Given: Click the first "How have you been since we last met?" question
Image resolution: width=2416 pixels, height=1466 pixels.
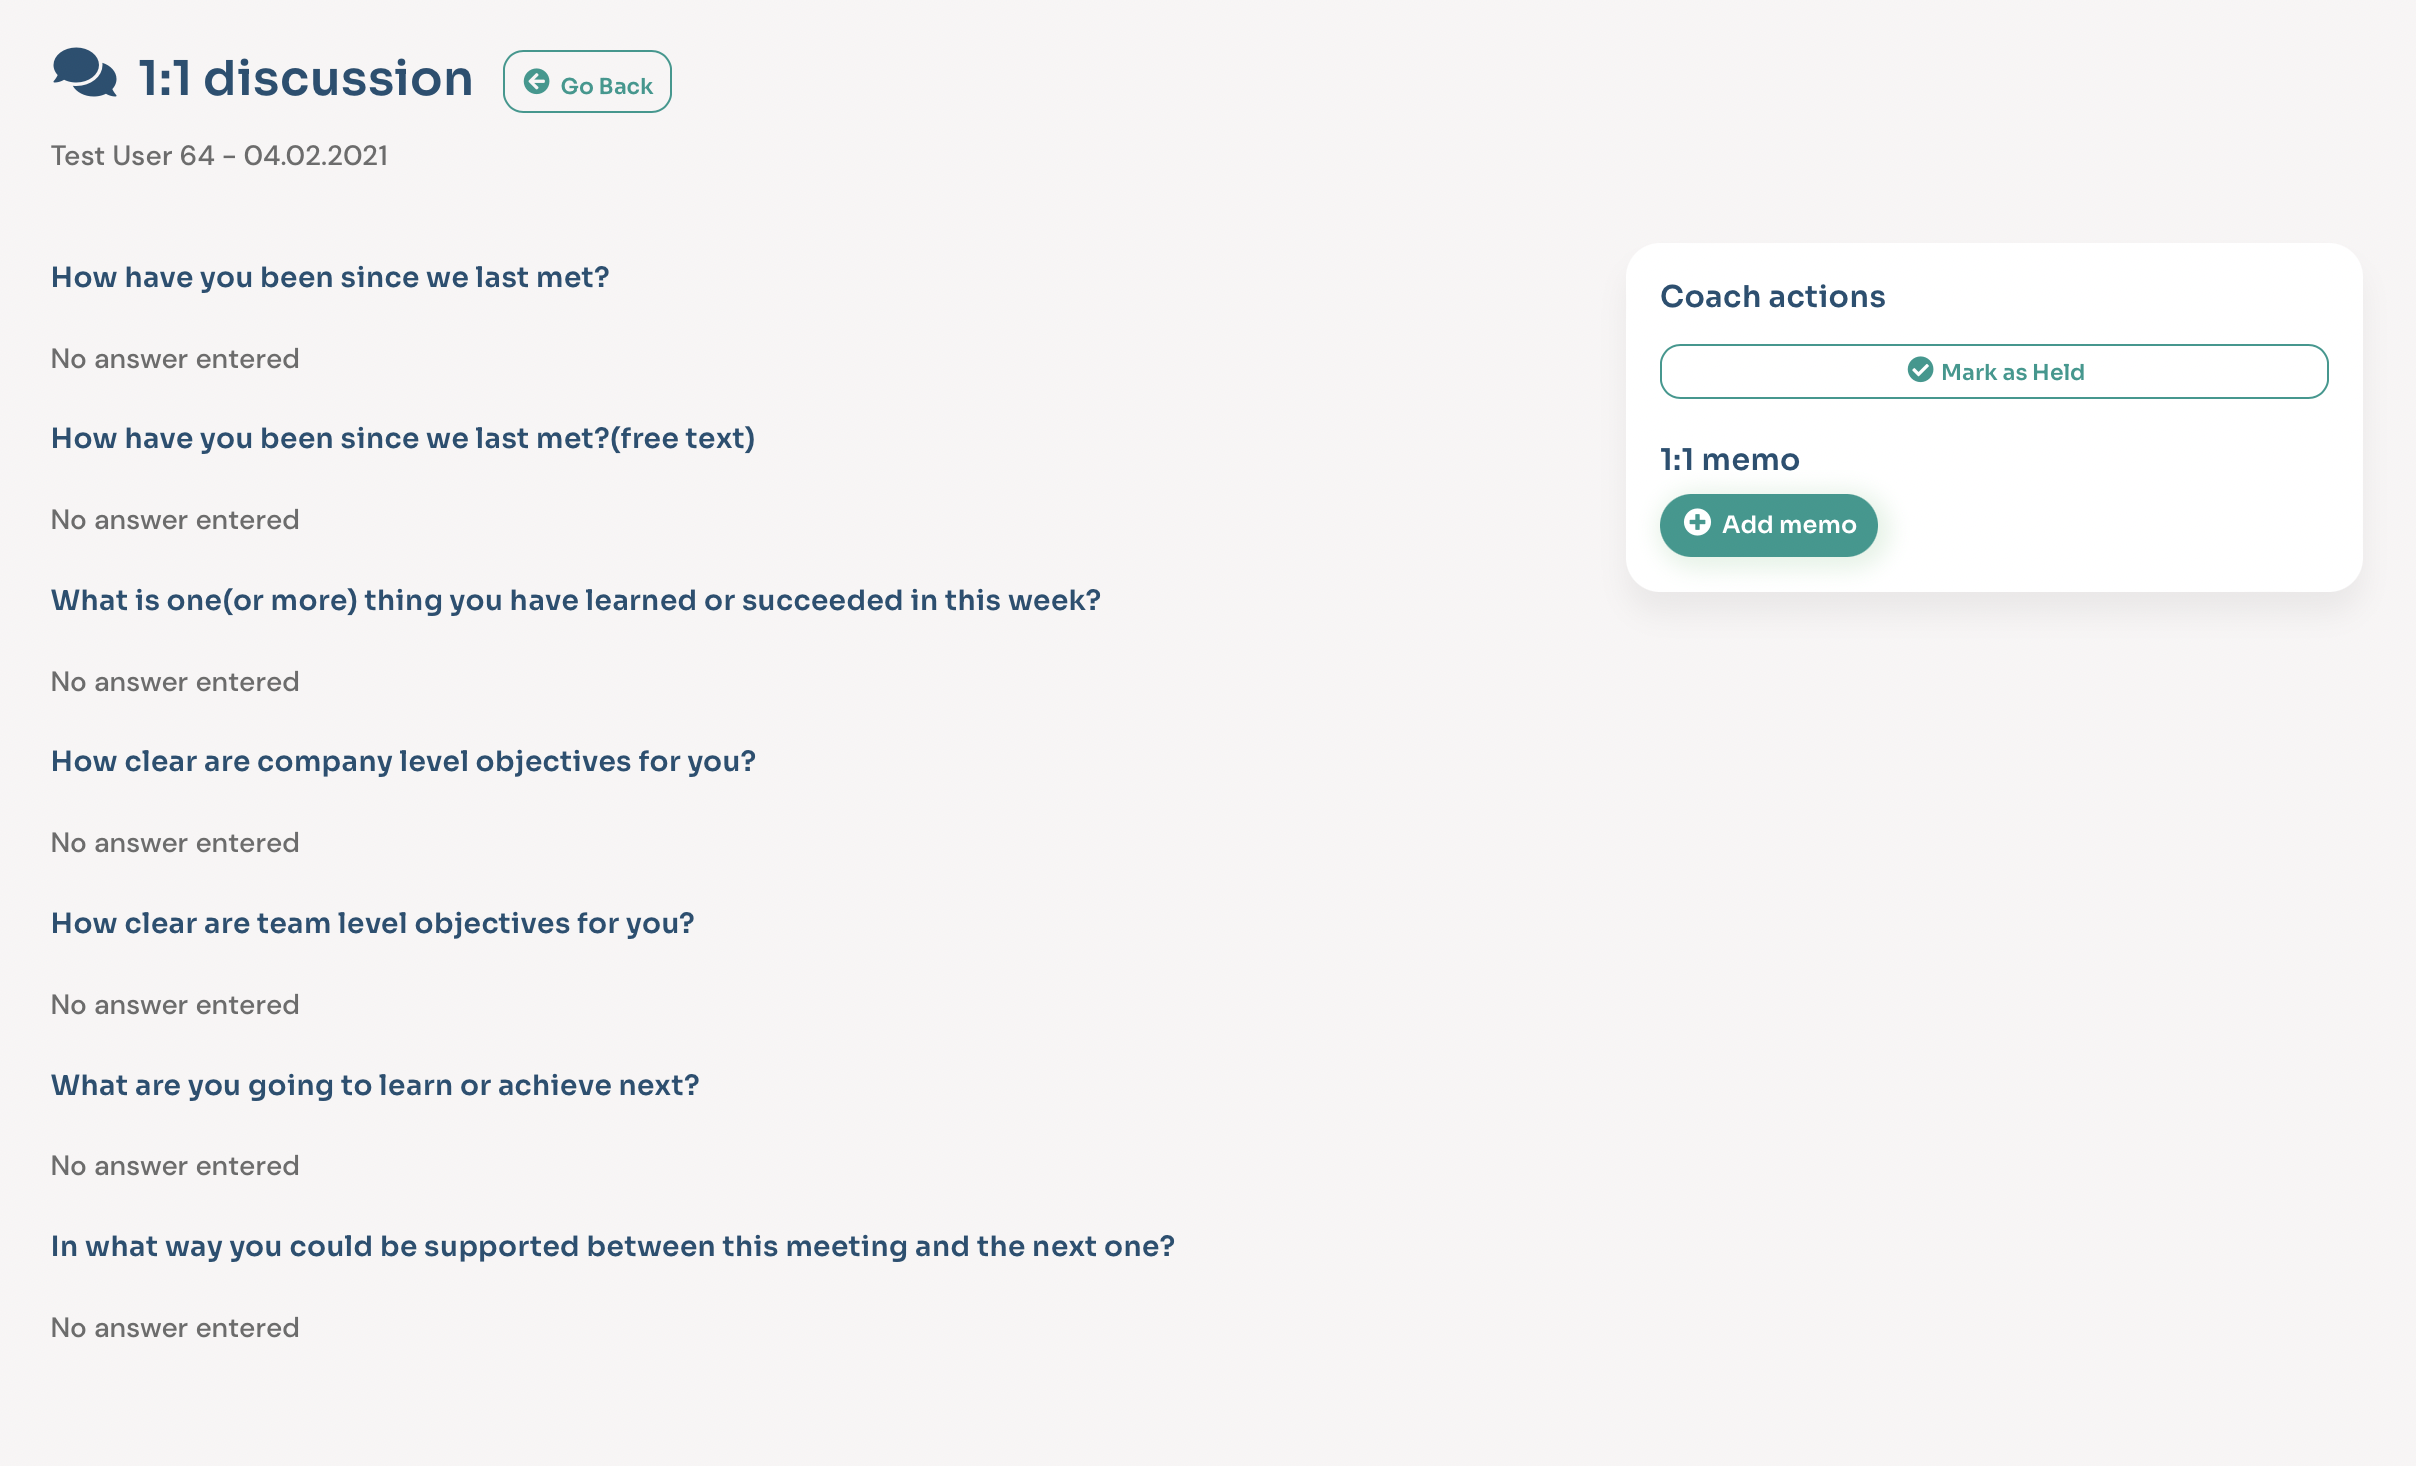Looking at the screenshot, I should (330, 278).
